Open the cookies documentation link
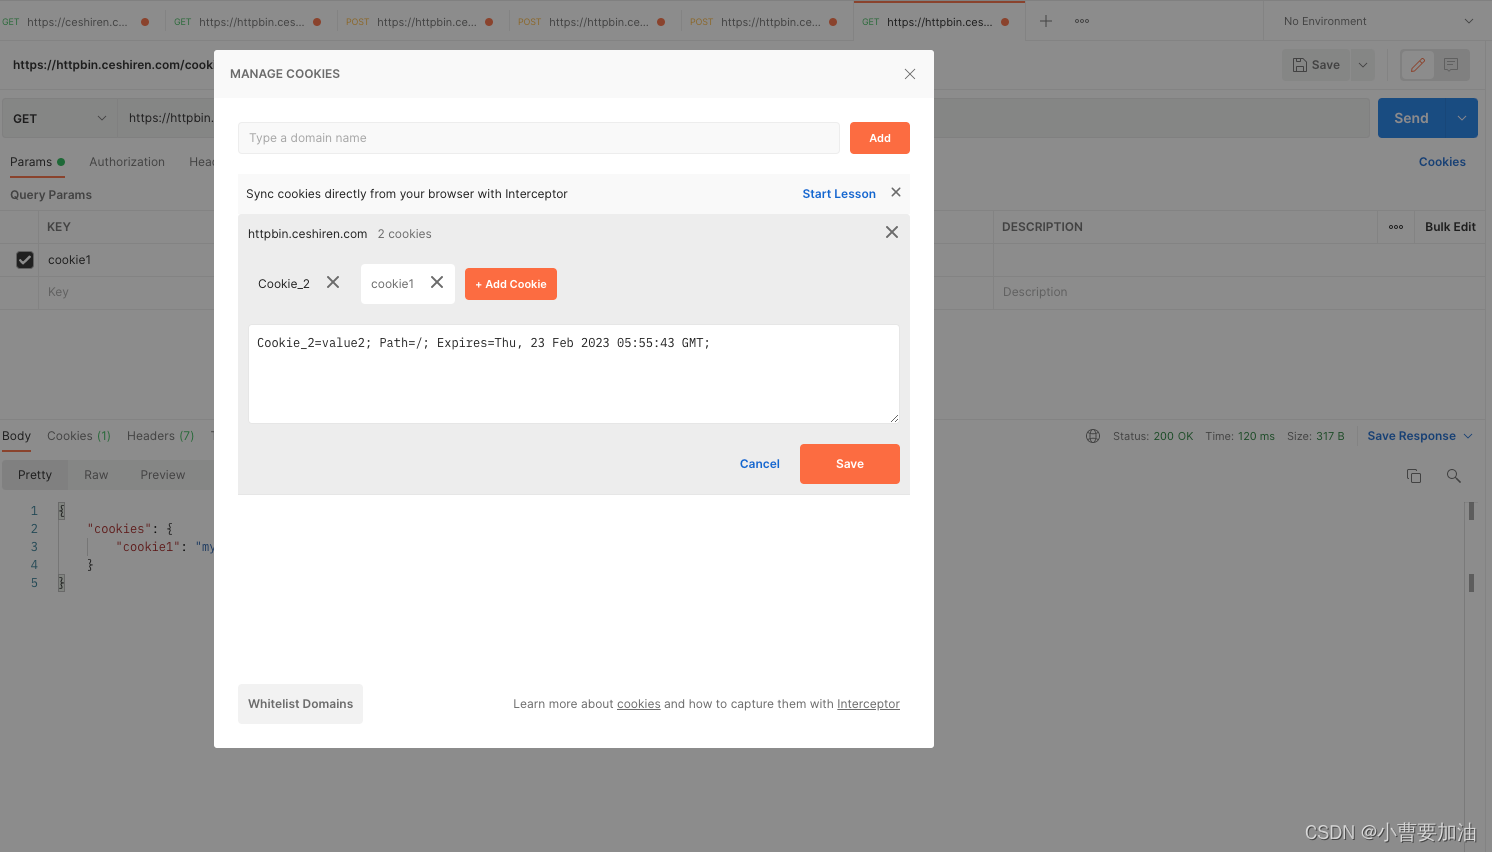 [639, 704]
